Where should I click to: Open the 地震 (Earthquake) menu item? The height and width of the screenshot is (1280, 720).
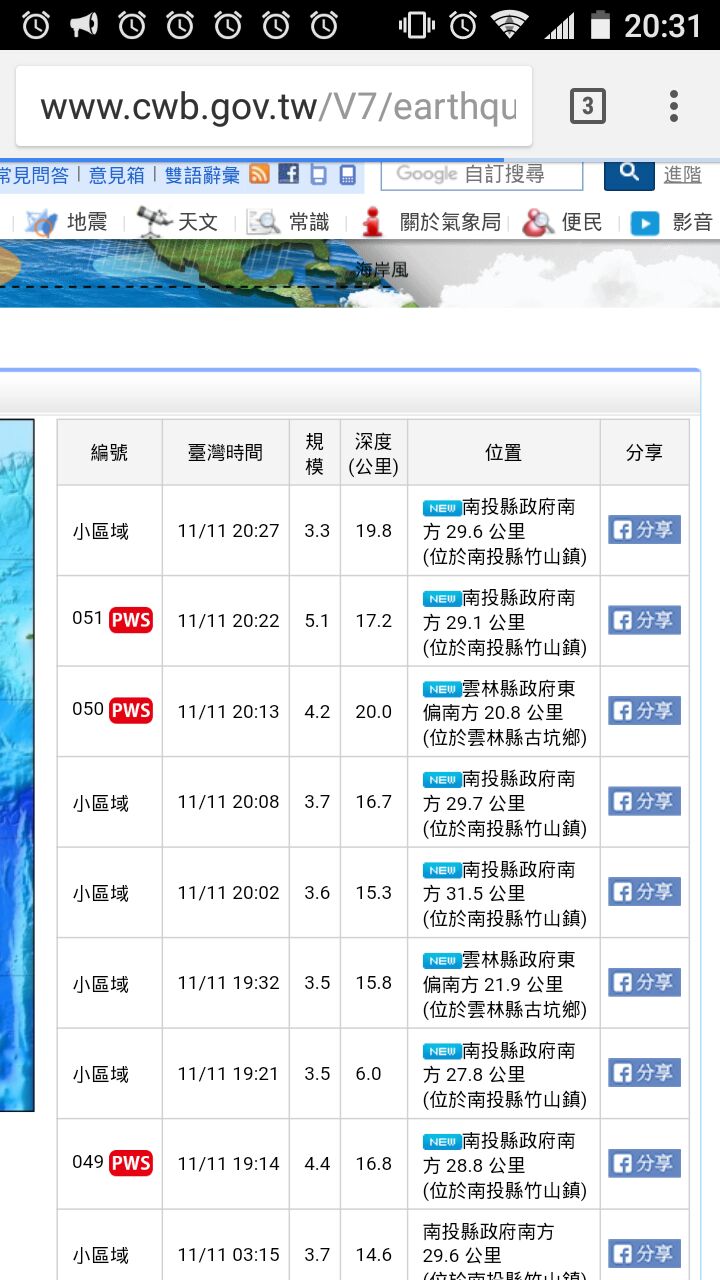click(68, 222)
